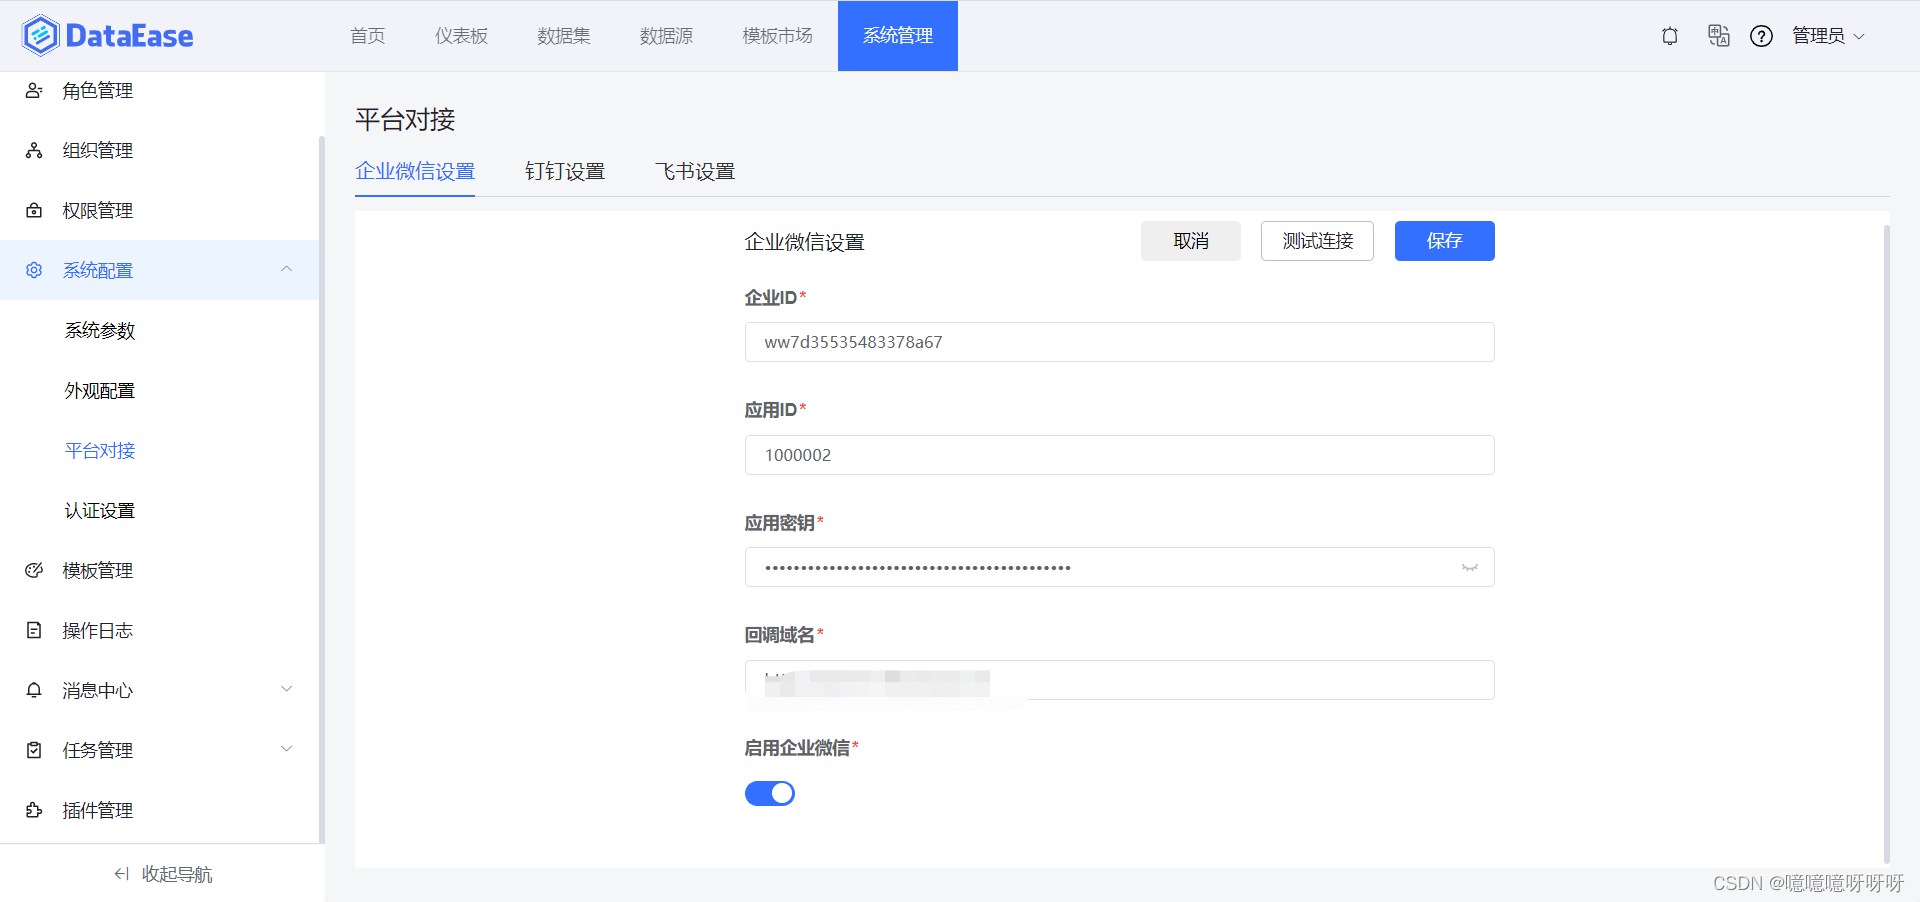Click the language translation icon
The image size is (1920, 902).
(x=1718, y=35)
